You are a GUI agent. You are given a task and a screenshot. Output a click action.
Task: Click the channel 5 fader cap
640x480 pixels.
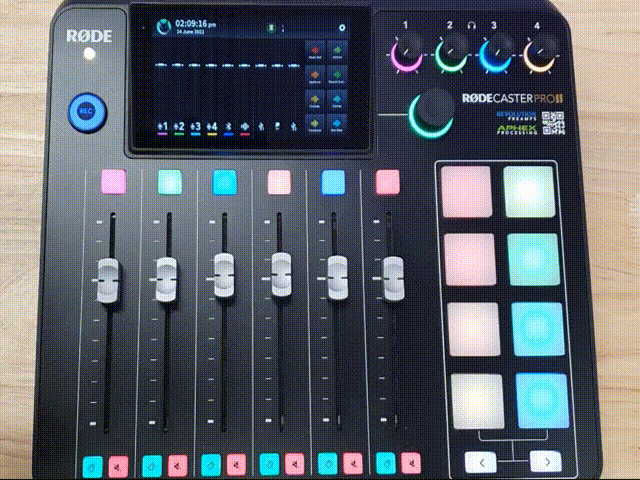click(338, 277)
